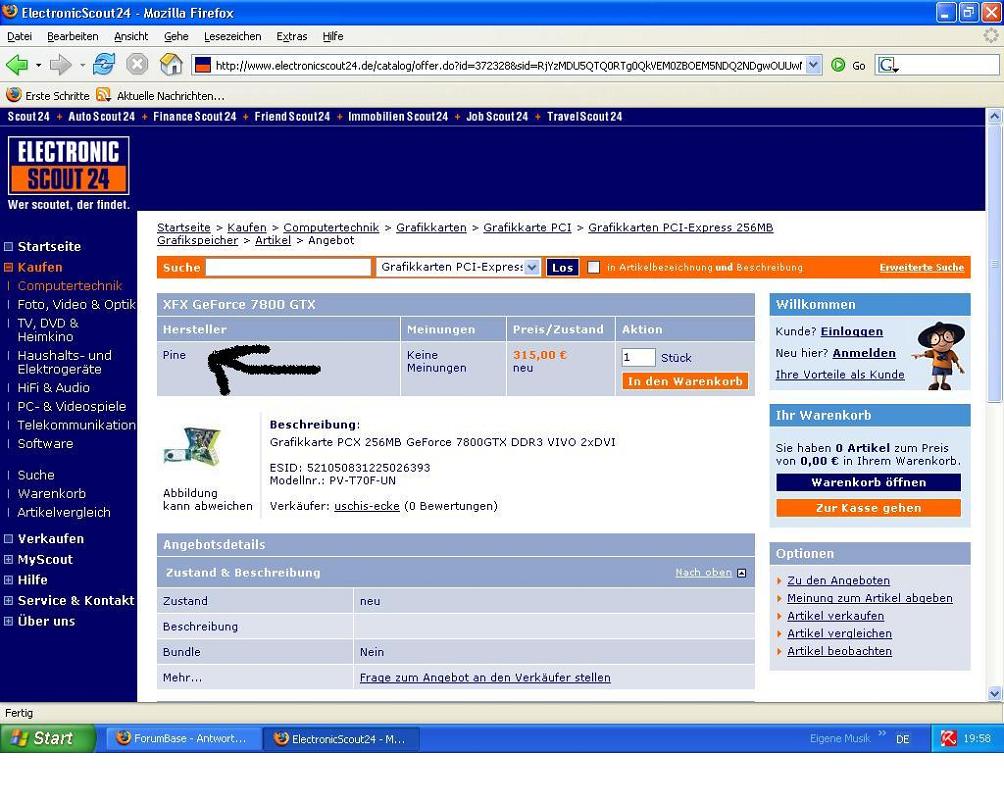Click the Einloggen link

[852, 332]
